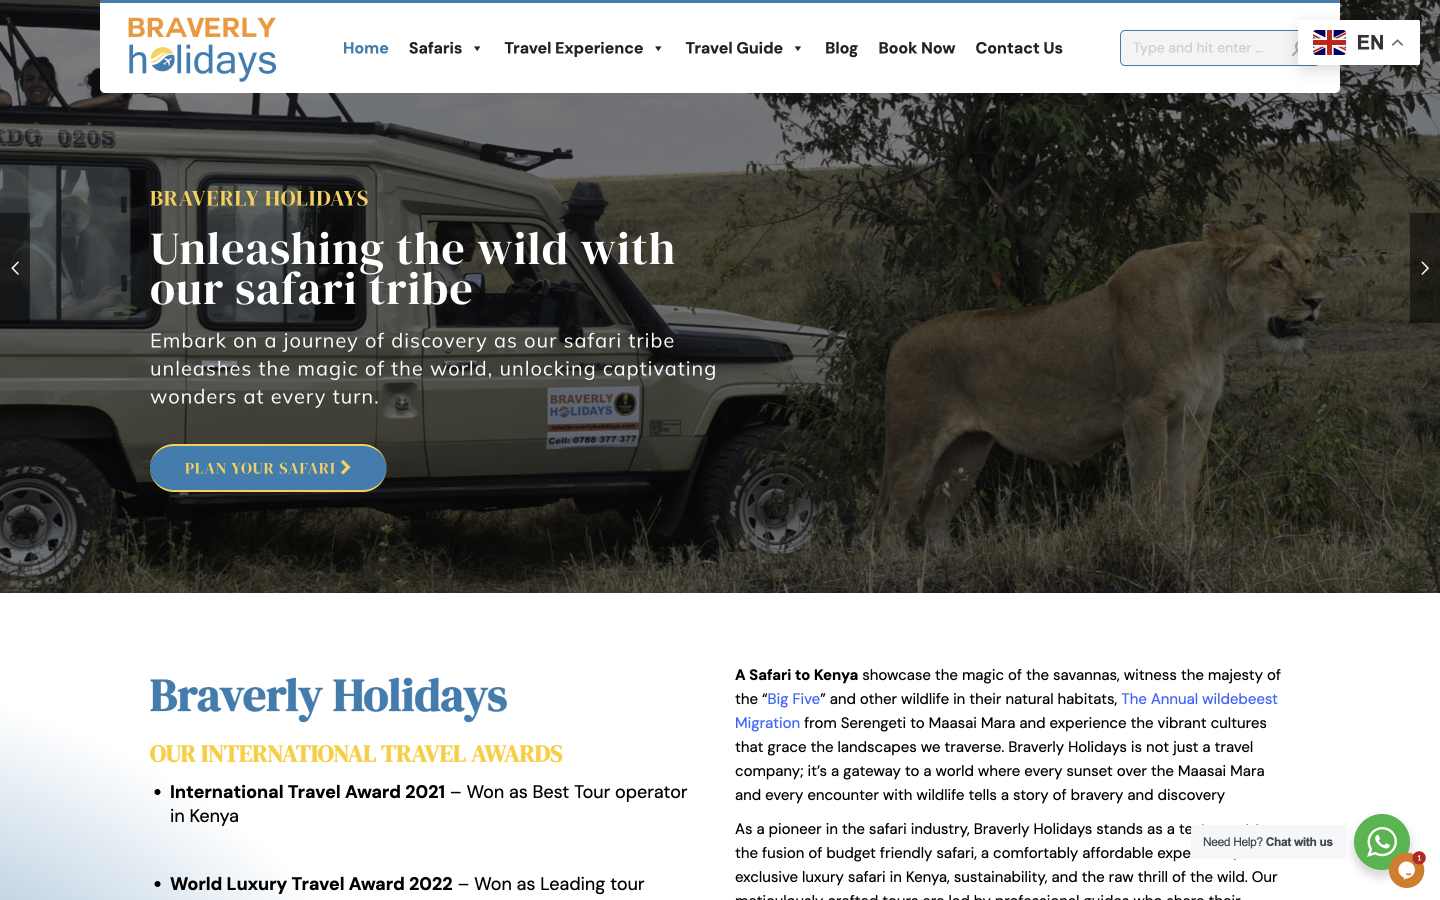Open the Contact Us page
This screenshot has height=900, width=1440.
[x=1018, y=48]
